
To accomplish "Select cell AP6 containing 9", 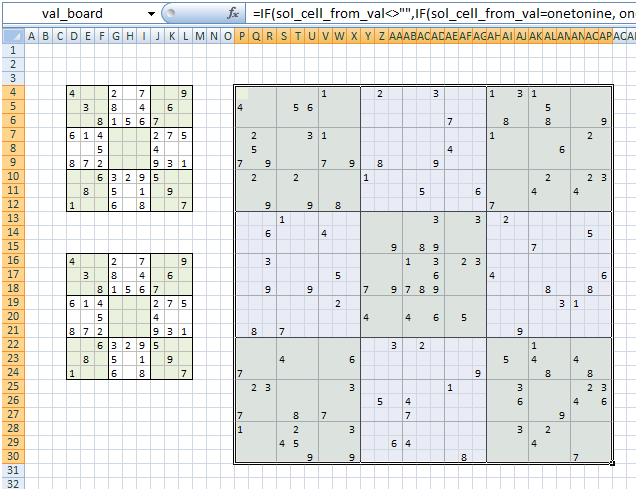I will [x=605, y=121].
